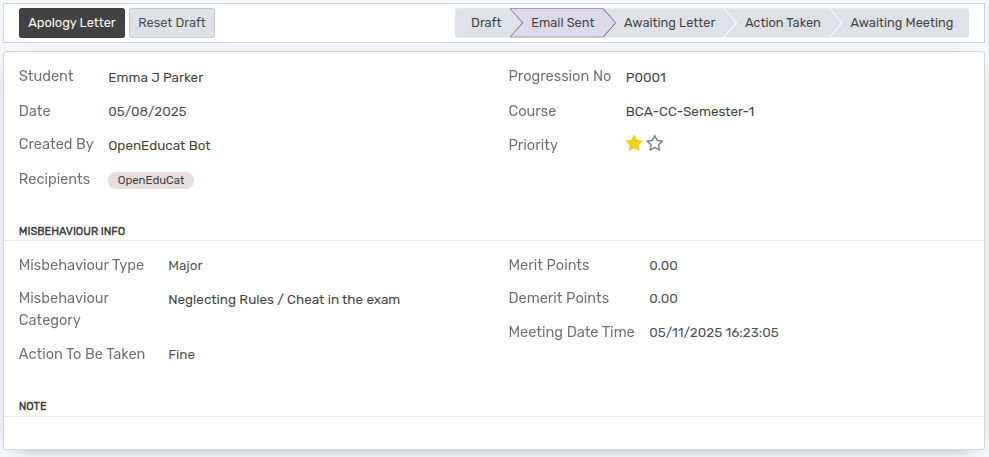
Task: Click the Apology Letter button
Action: [72, 23]
